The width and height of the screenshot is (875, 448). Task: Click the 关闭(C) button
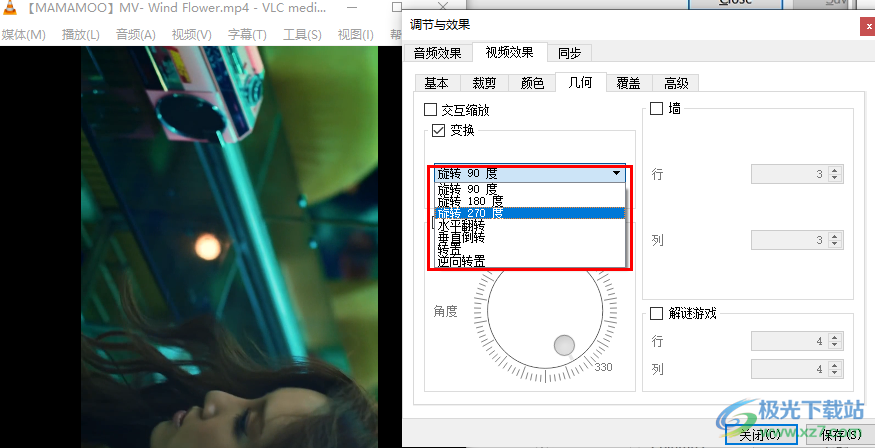click(x=761, y=435)
